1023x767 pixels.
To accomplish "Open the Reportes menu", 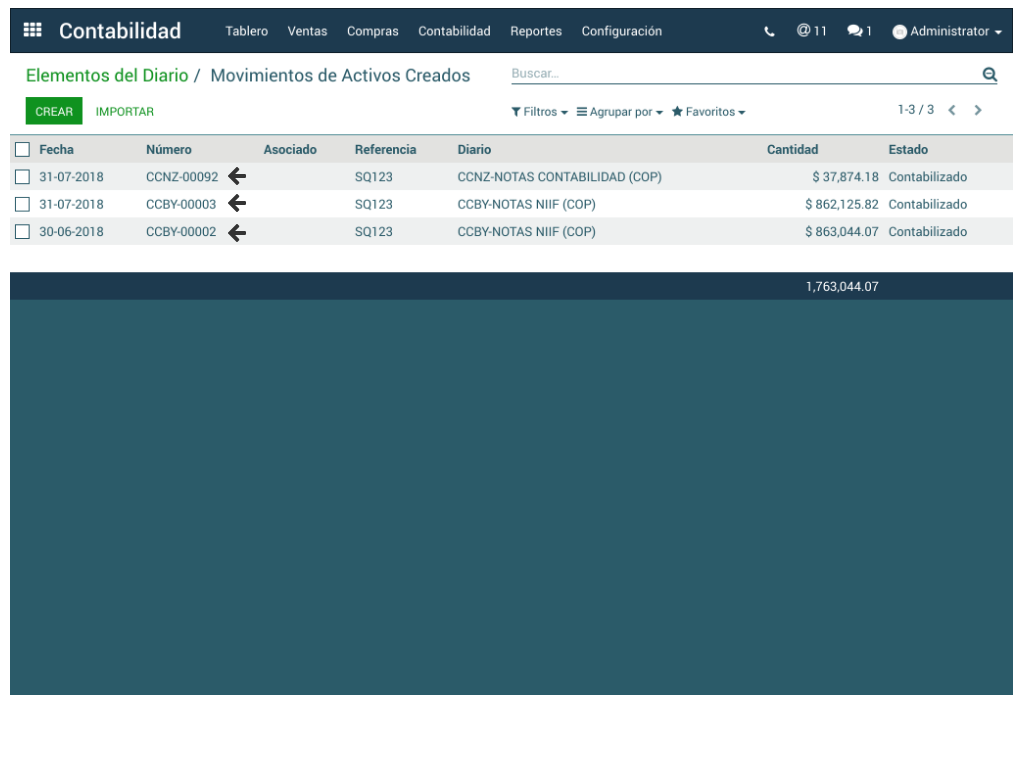I will 535,32.
